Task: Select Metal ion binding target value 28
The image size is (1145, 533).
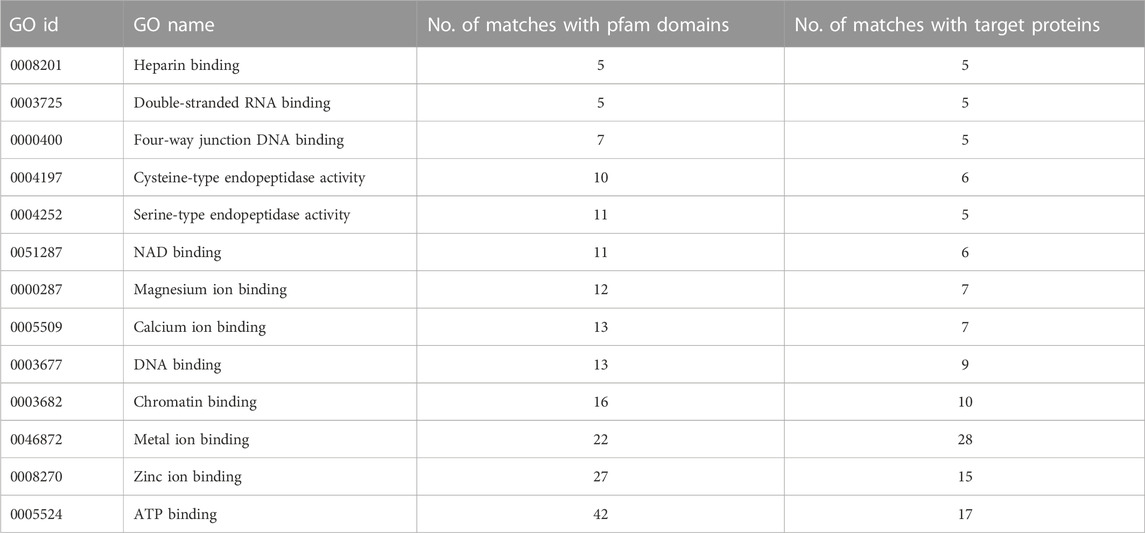Action: coord(965,440)
